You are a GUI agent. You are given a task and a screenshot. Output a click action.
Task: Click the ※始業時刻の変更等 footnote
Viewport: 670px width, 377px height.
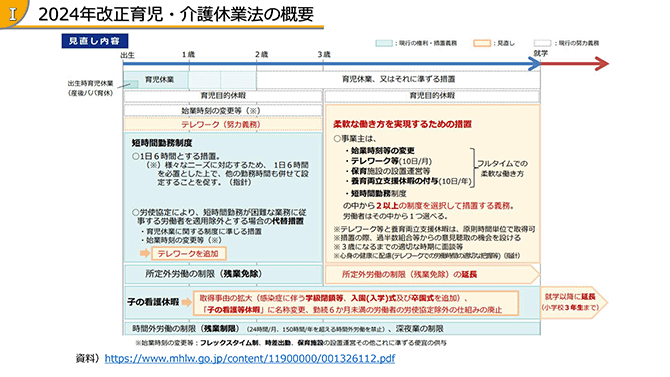[x=291, y=343]
